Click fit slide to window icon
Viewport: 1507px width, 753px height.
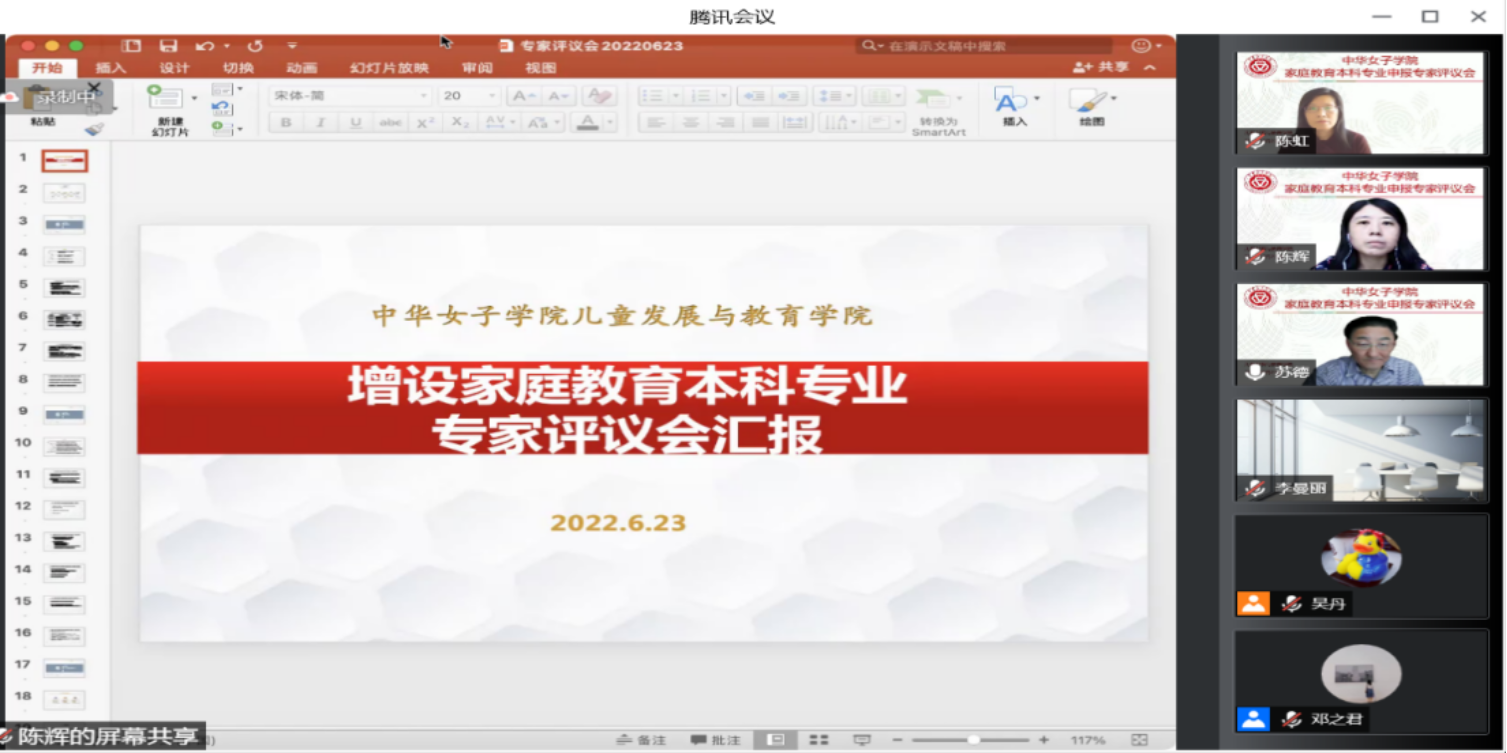[x=1139, y=740]
